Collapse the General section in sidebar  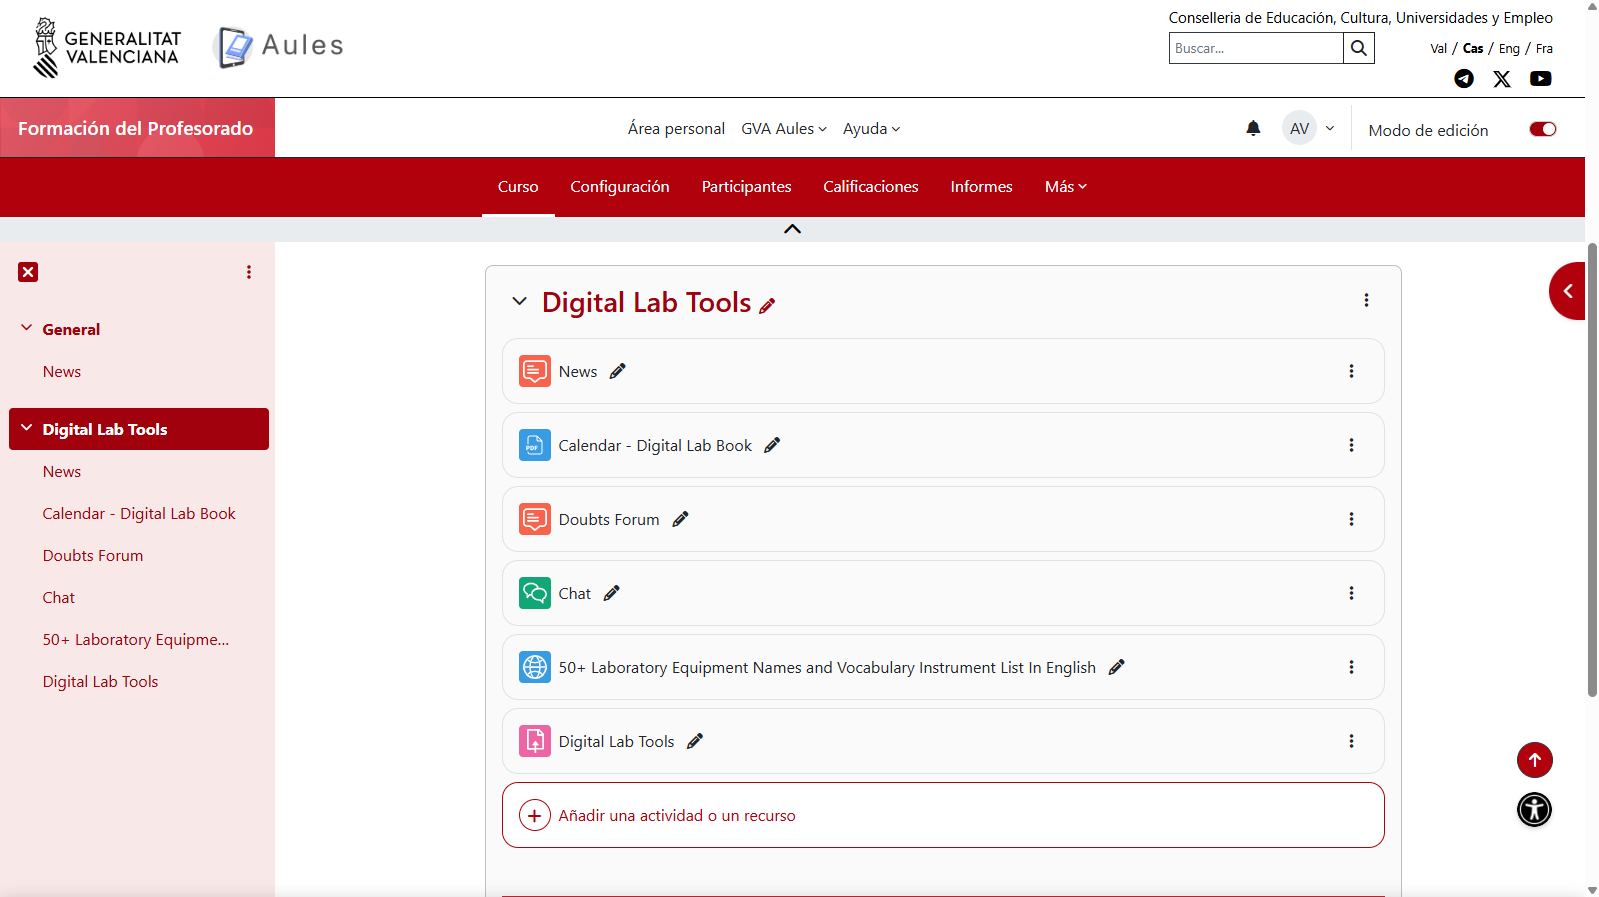click(27, 328)
